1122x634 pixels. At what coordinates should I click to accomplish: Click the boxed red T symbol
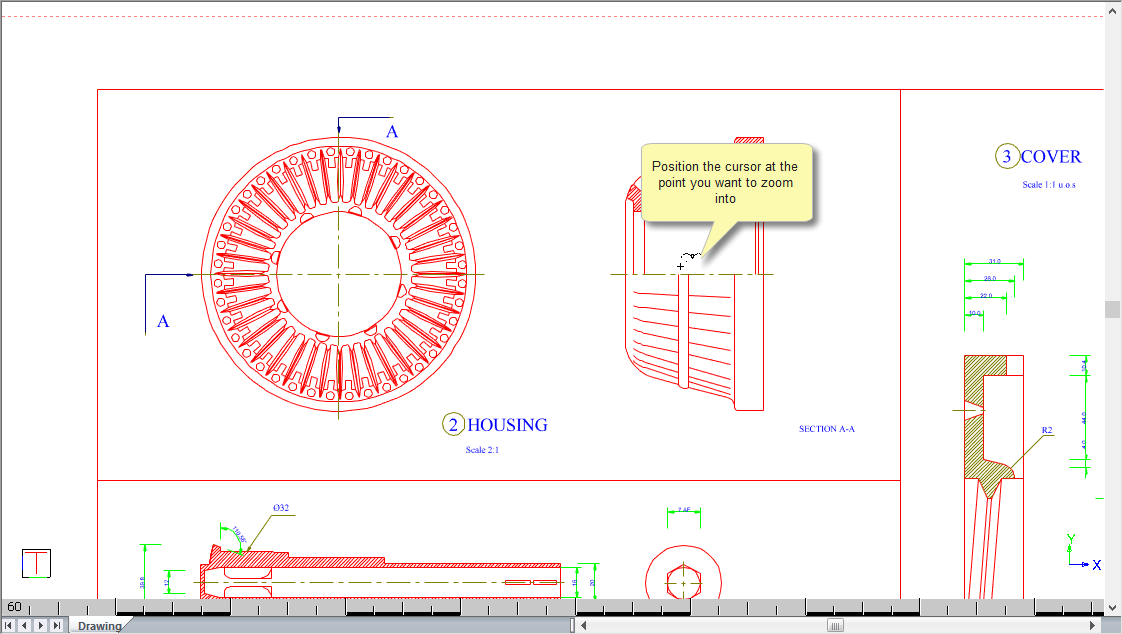(37, 563)
